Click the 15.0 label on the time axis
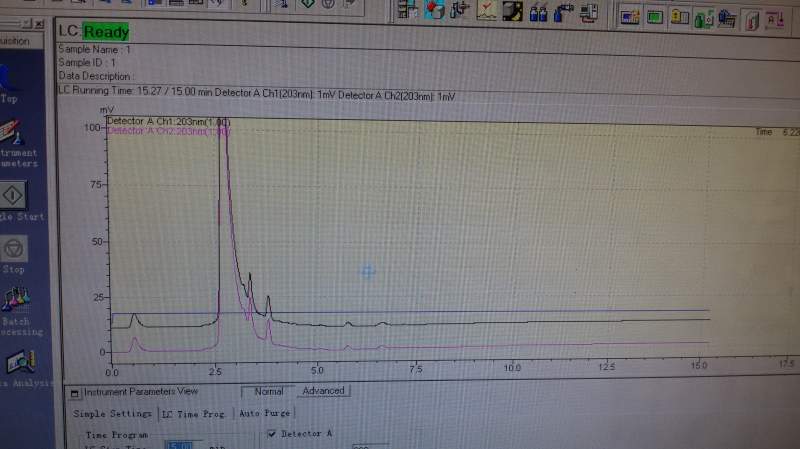This screenshot has height=449, width=800. tap(699, 366)
